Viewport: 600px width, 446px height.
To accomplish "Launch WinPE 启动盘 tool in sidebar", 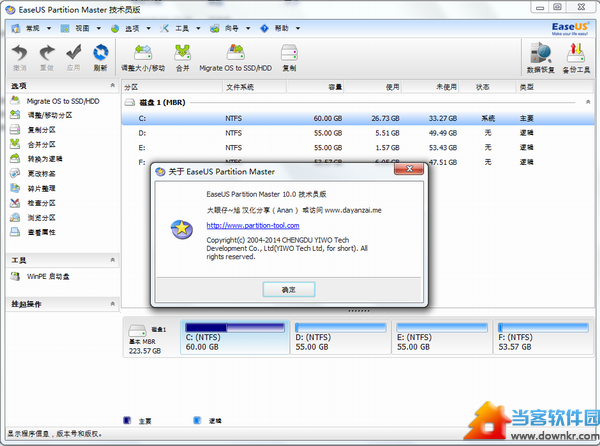I will 48,276.
